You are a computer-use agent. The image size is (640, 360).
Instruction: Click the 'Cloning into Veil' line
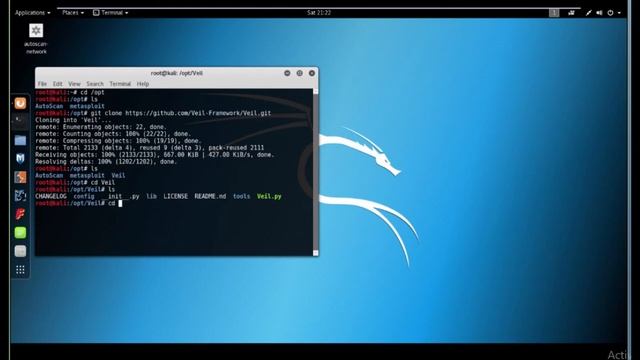point(73,120)
